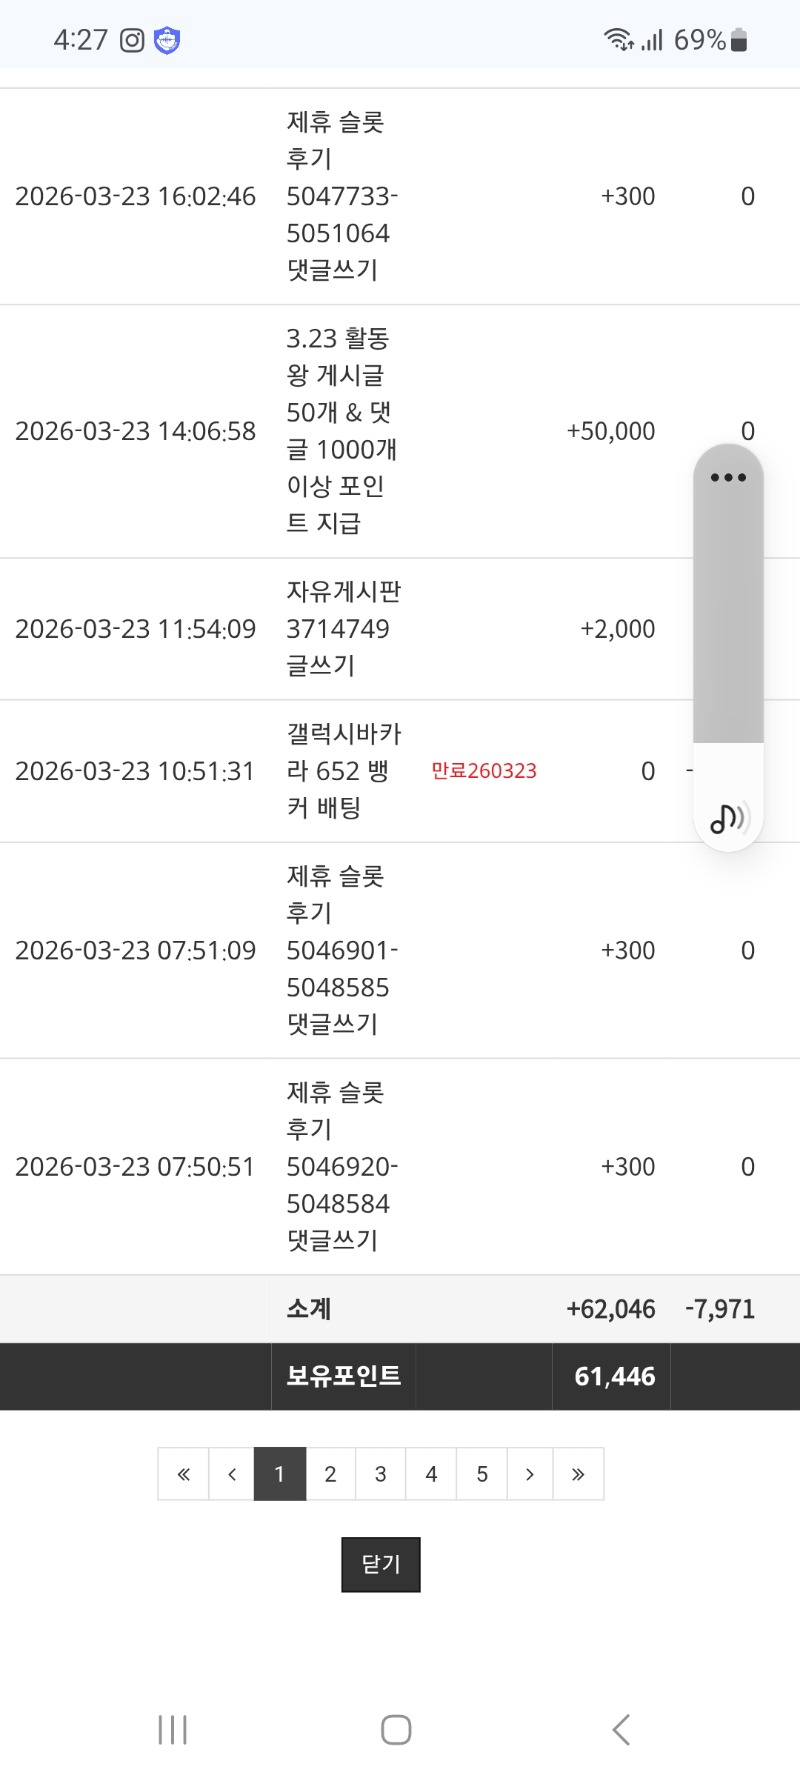Screen dimensions: 800x1778
Task: Tap the media sound note icon
Action: [x=728, y=818]
